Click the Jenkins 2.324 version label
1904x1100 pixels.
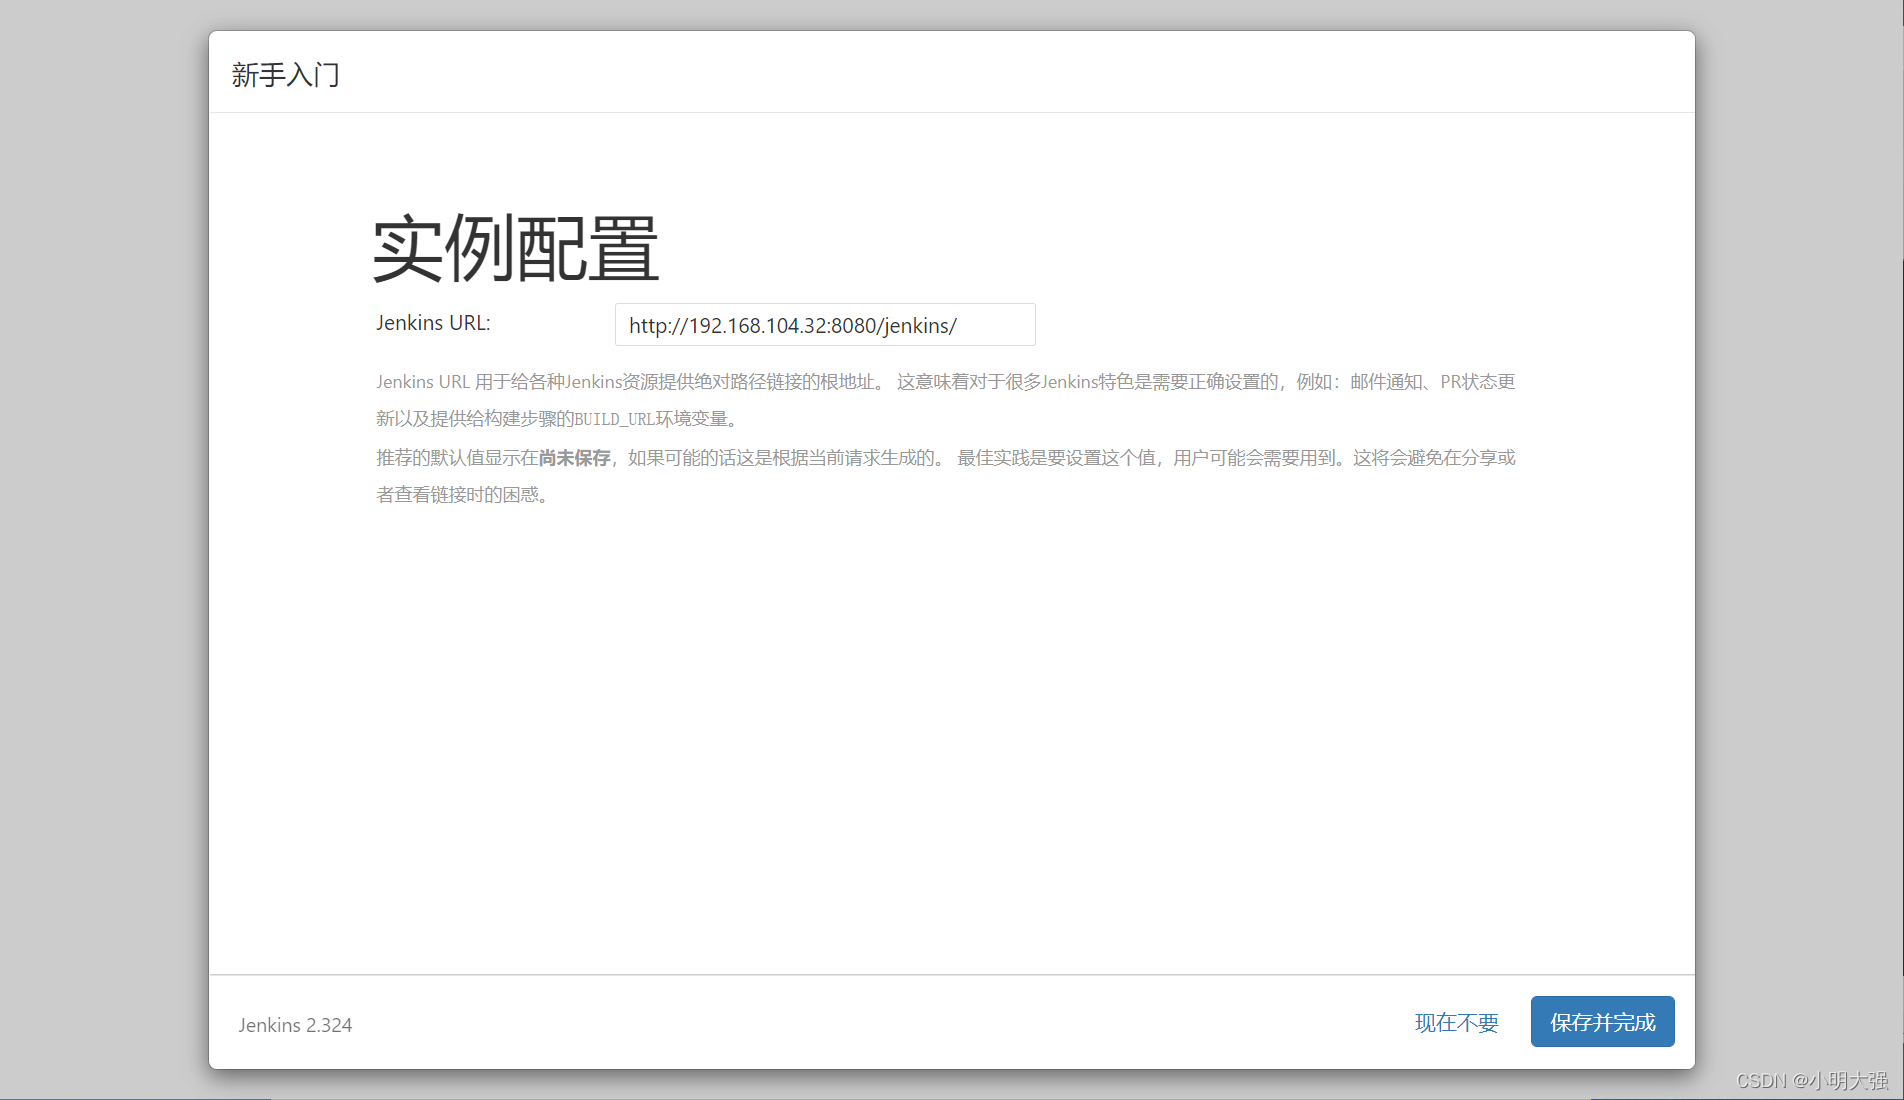coord(295,1024)
